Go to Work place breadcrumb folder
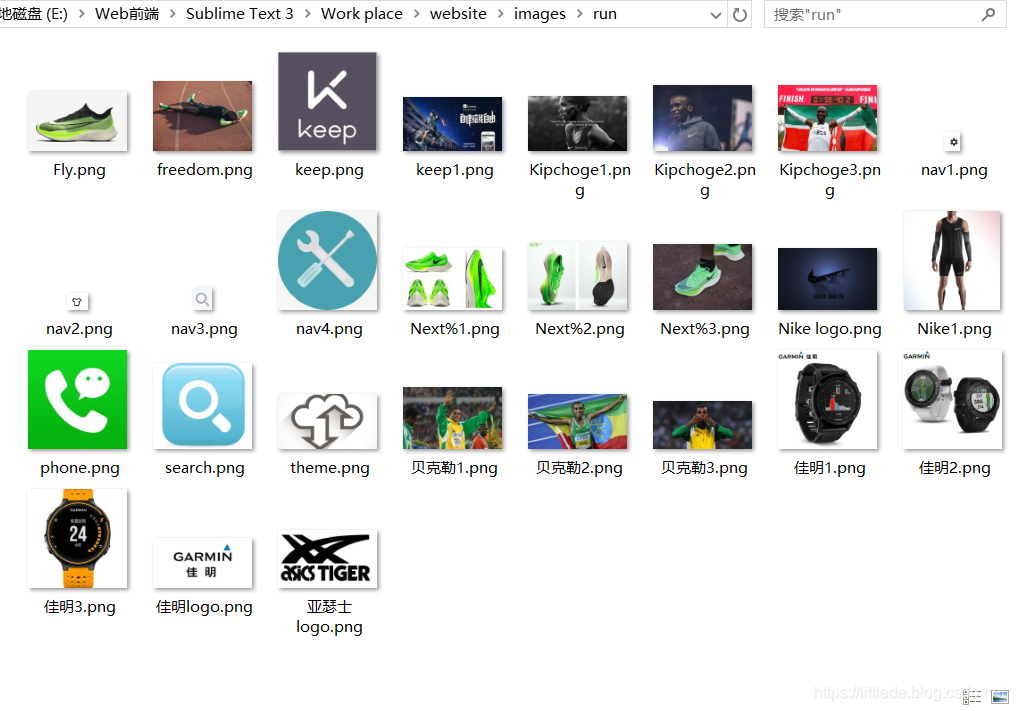This screenshot has width=1016, height=711. [362, 14]
